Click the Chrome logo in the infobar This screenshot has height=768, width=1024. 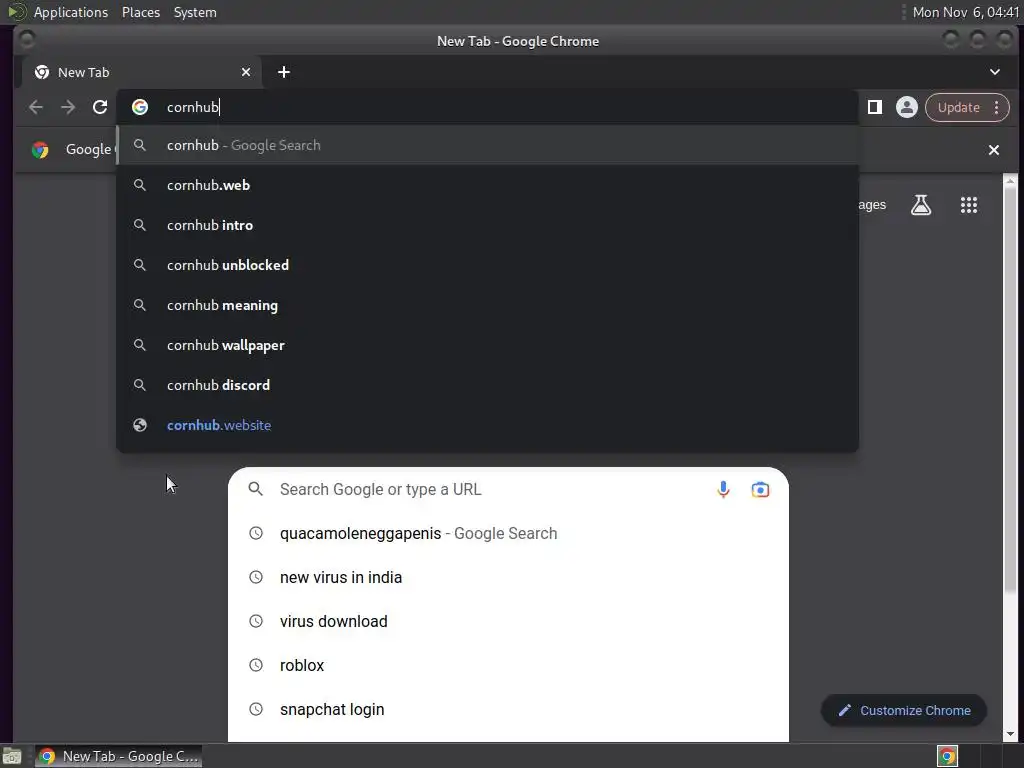40,150
